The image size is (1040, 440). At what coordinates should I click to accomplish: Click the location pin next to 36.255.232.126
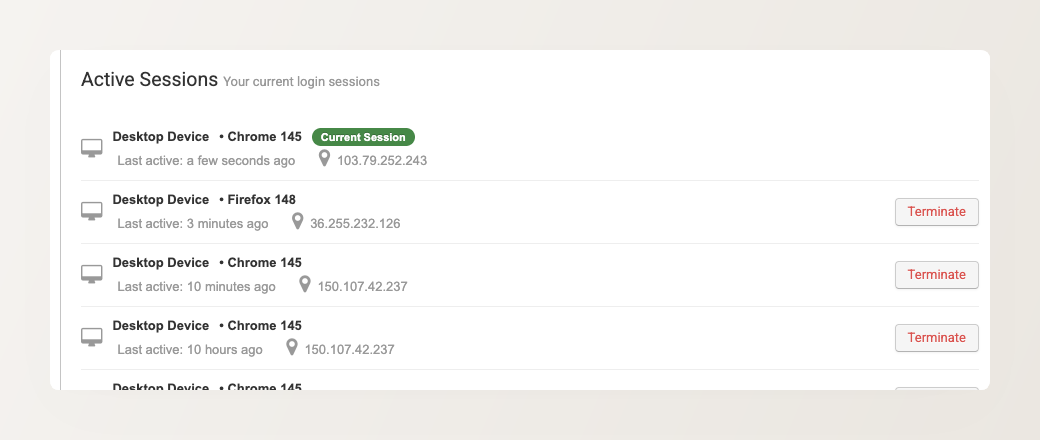[297, 222]
